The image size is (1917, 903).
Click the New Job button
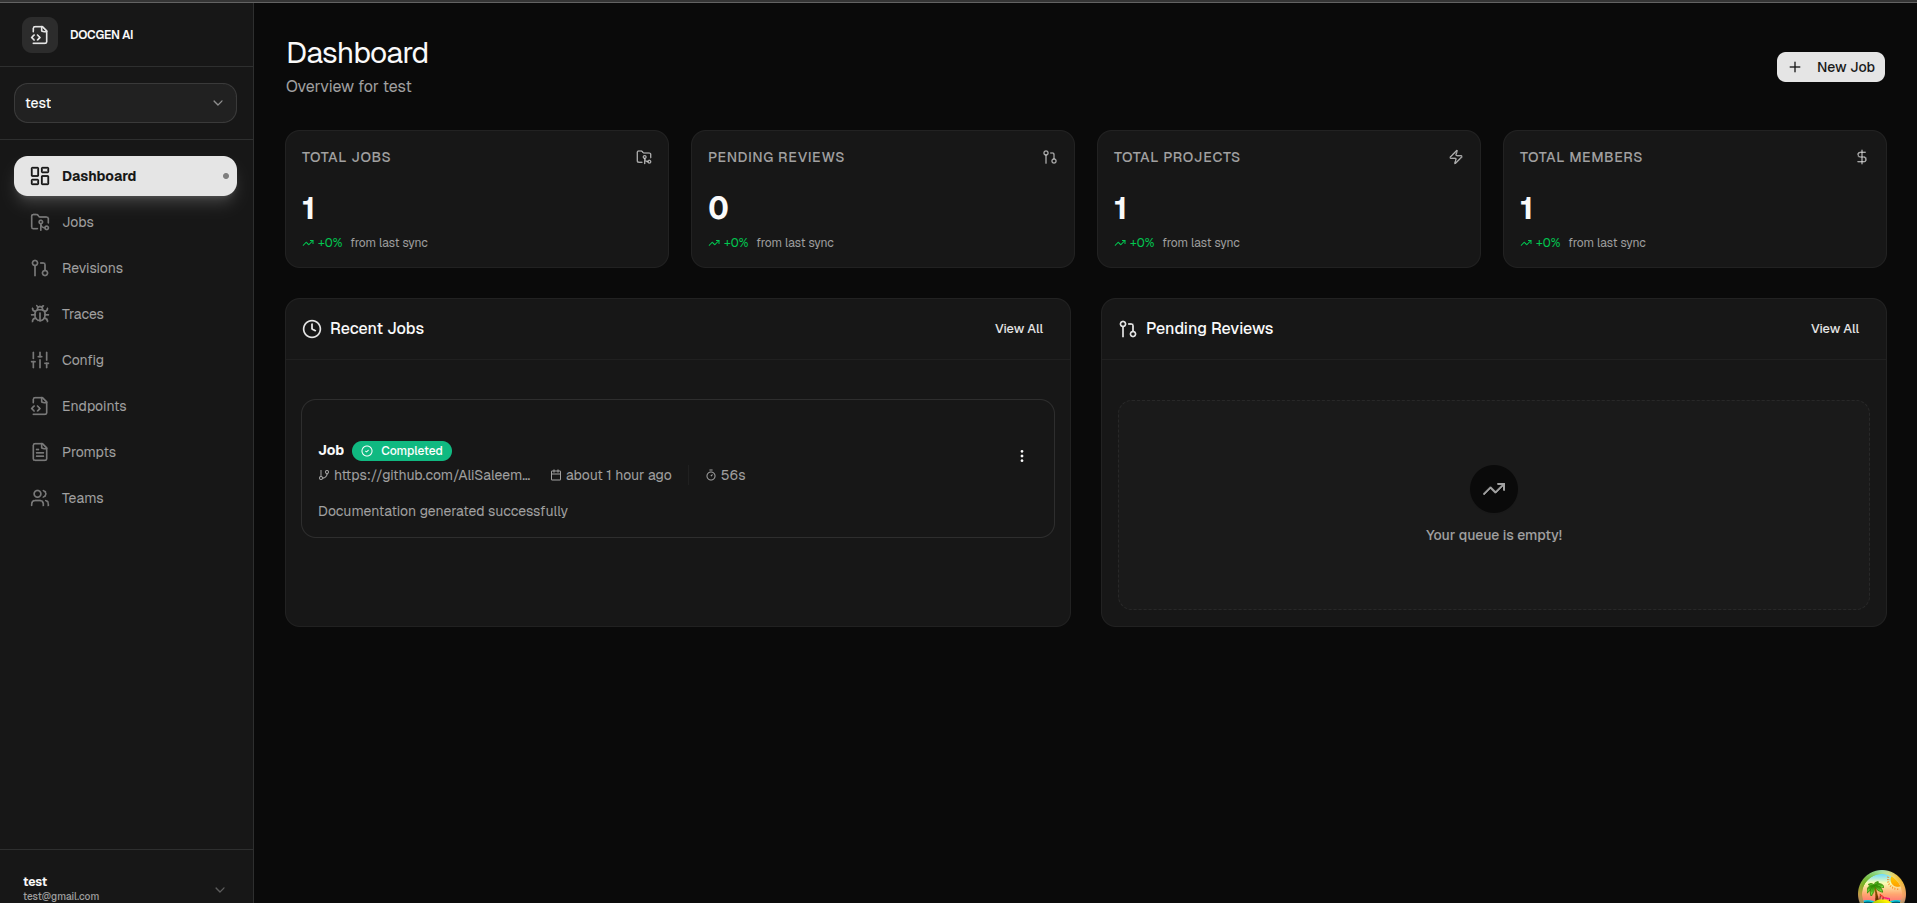click(1830, 67)
